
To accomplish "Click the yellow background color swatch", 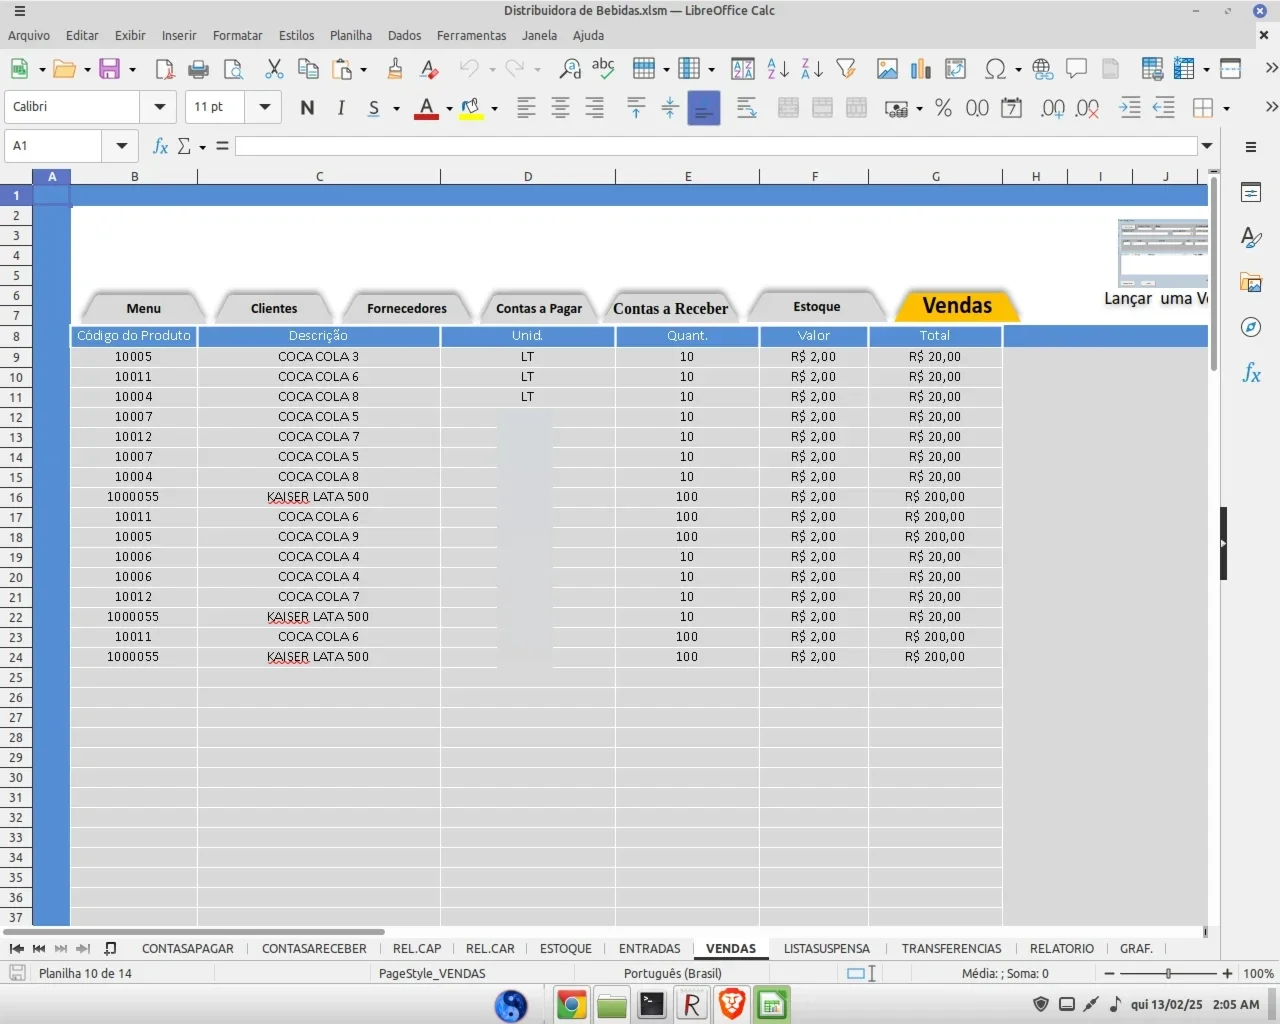I will pyautogui.click(x=471, y=108).
